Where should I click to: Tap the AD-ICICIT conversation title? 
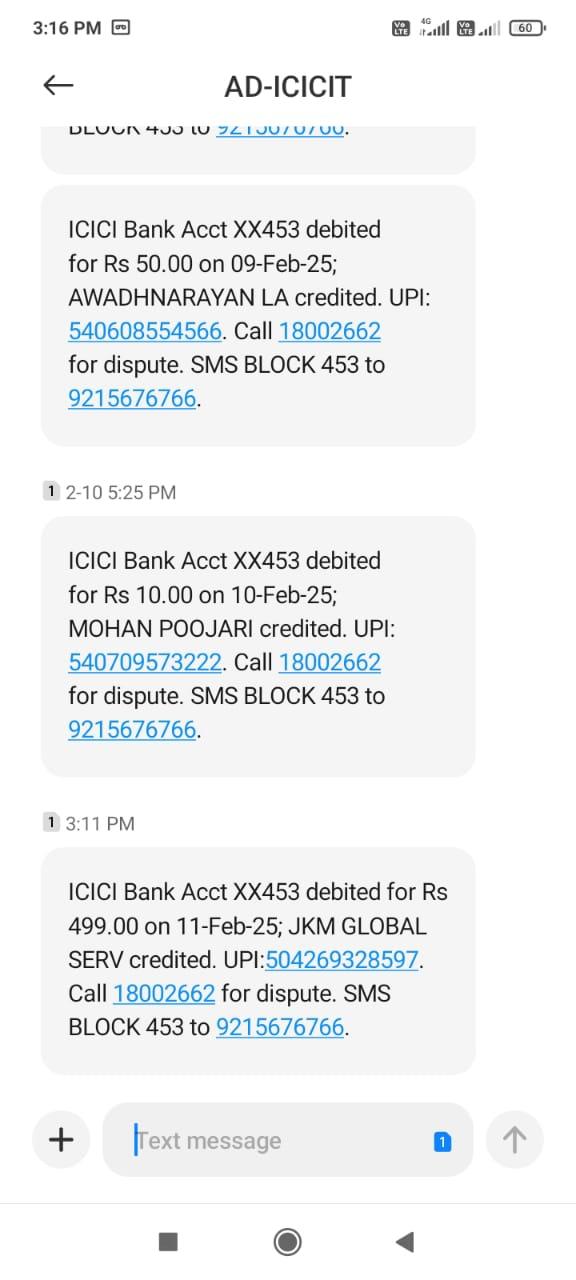(288, 87)
